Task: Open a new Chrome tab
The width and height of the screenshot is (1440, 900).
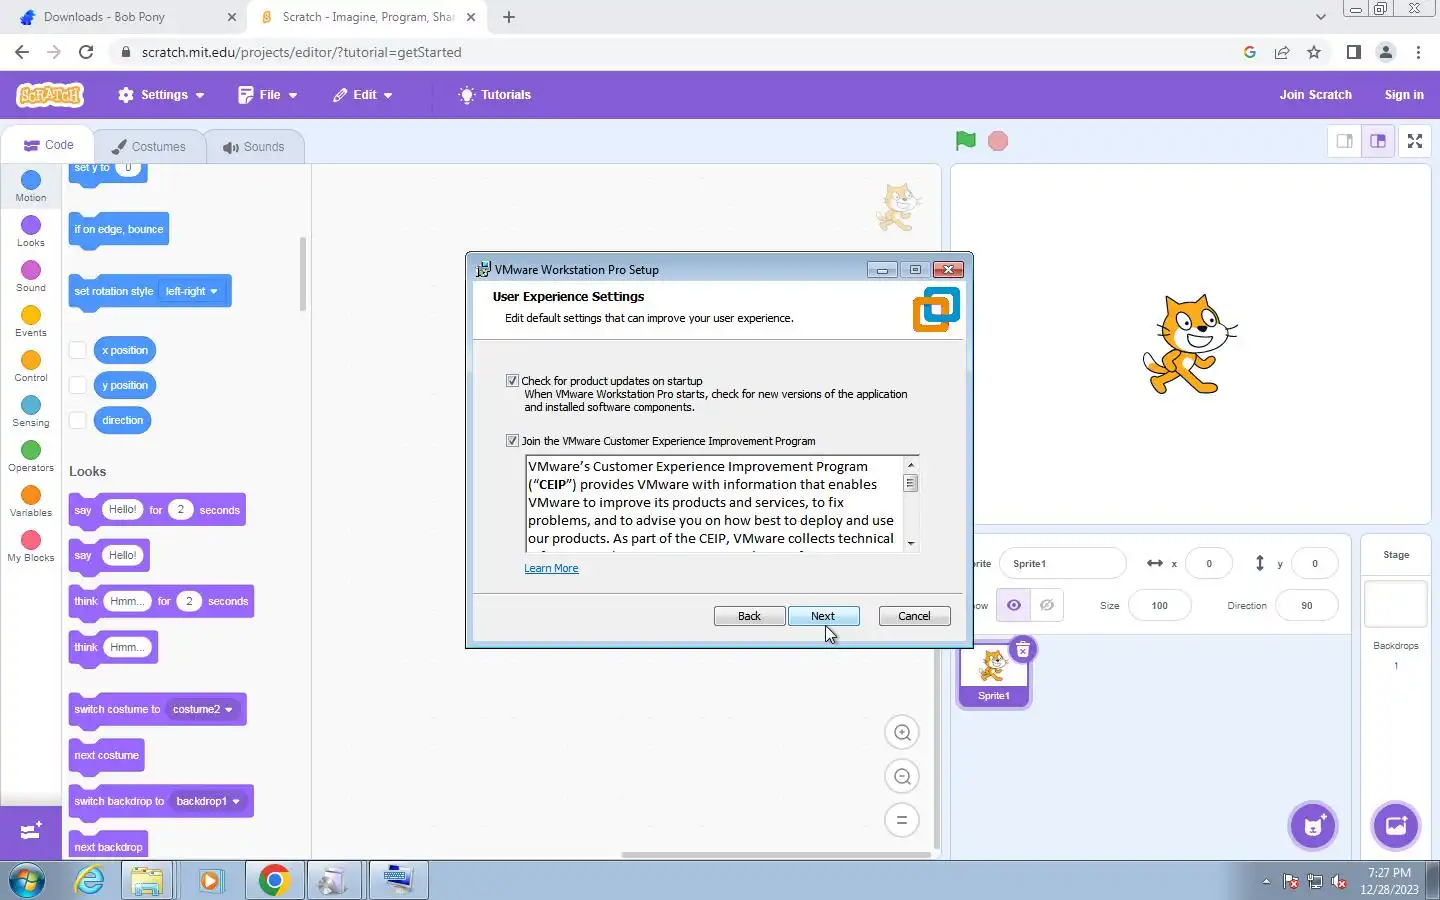Action: click(x=509, y=17)
